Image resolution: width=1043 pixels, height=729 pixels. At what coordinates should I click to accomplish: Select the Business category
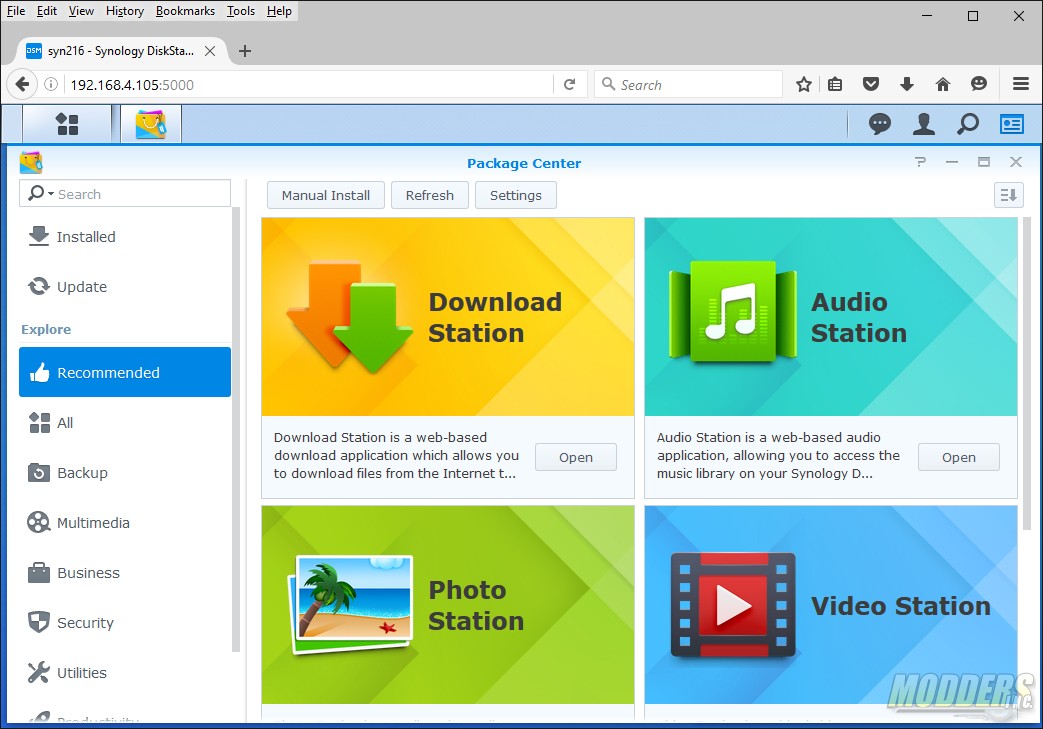[x=125, y=572]
